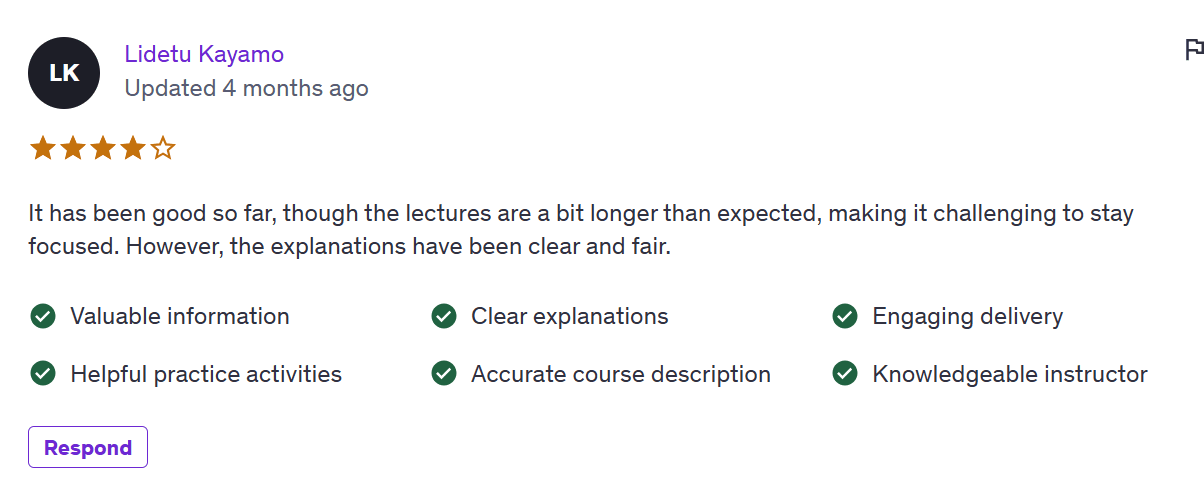Click the fourth rating star

tap(133, 149)
